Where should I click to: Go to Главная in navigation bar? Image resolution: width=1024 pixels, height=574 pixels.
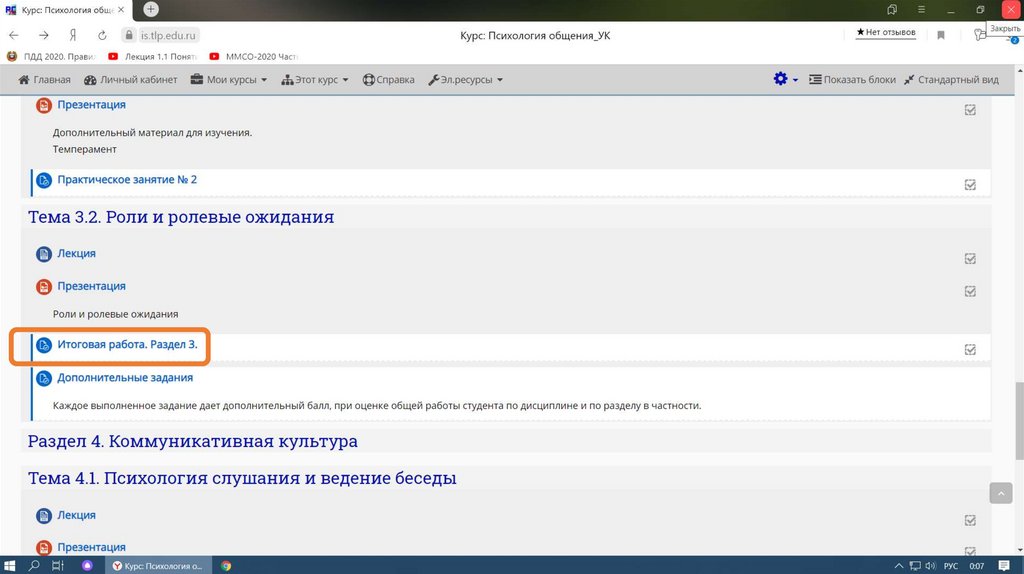45,80
